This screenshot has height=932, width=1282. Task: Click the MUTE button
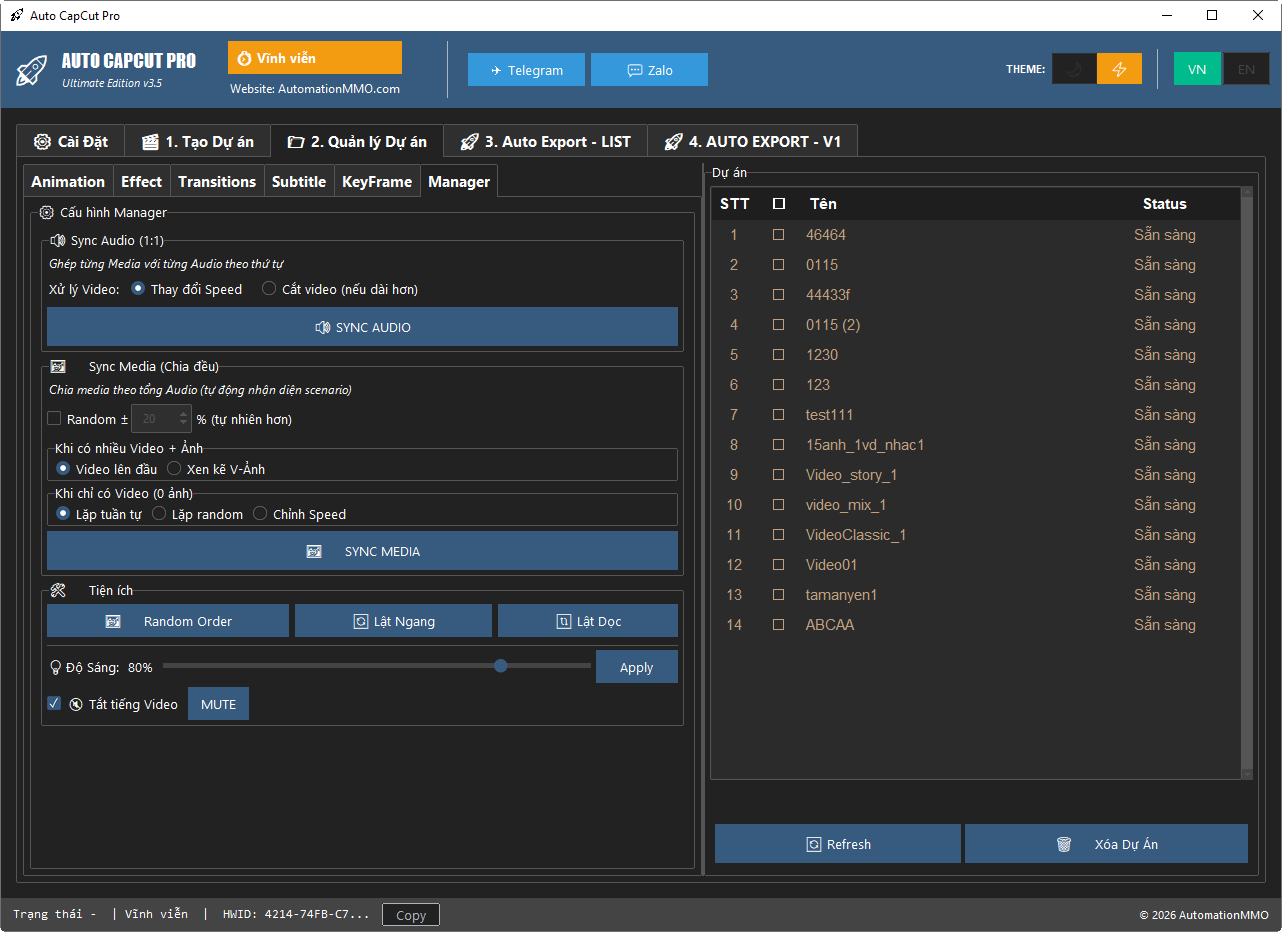pos(219,704)
